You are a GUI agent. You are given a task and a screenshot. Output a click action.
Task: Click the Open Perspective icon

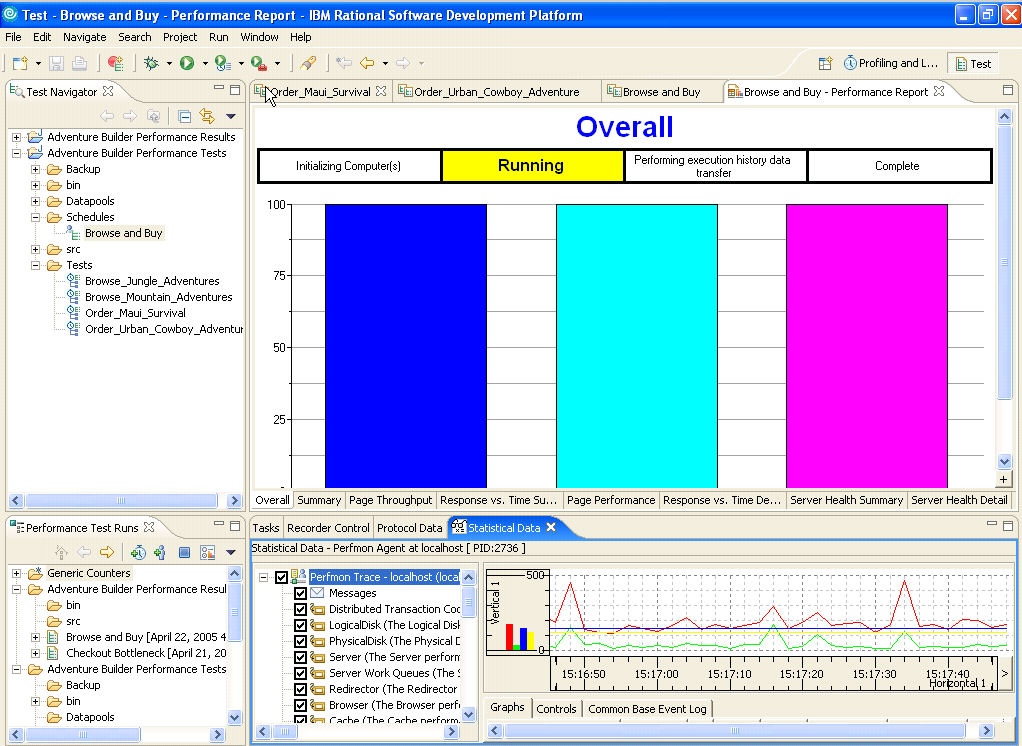826,63
